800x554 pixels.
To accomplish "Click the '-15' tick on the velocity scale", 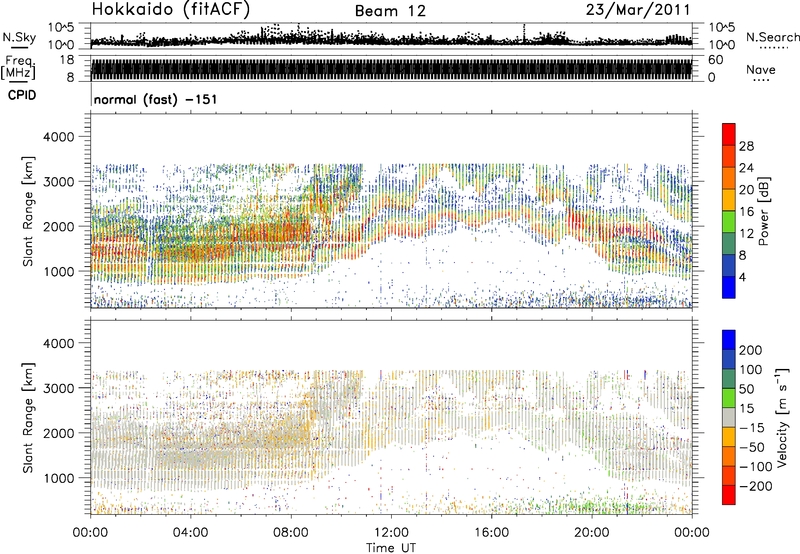I will tap(752, 428).
